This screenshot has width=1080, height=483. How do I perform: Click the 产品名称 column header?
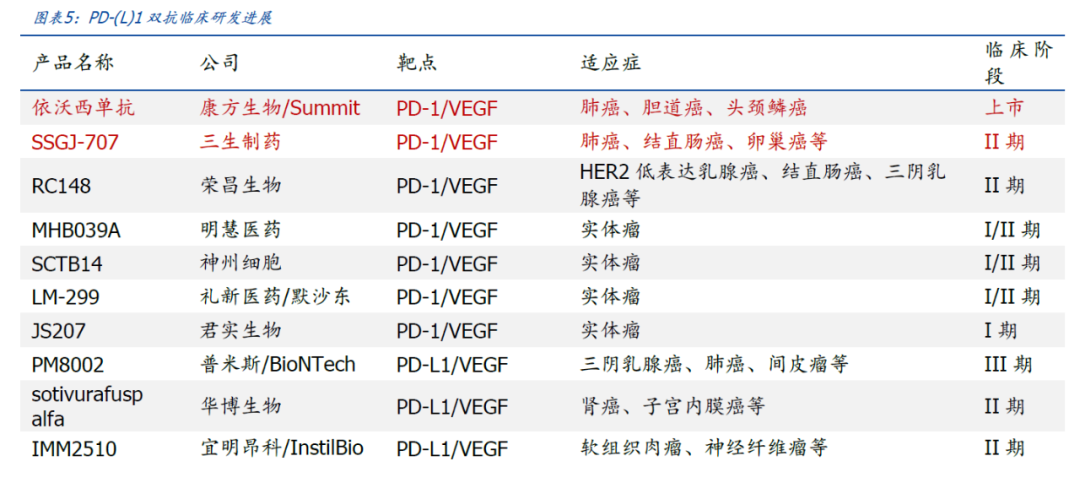click(x=73, y=64)
